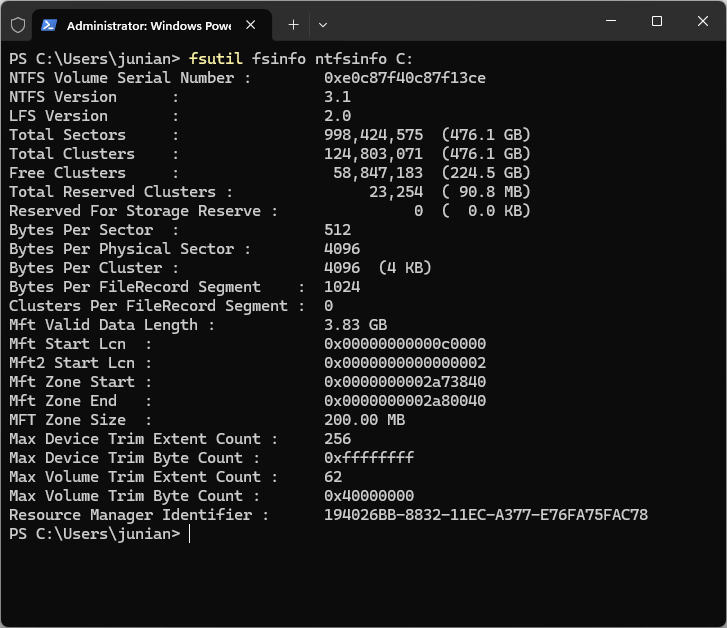Click the ( 90.8 MB) reserved size text
The image size is (727, 628).
coord(486,192)
